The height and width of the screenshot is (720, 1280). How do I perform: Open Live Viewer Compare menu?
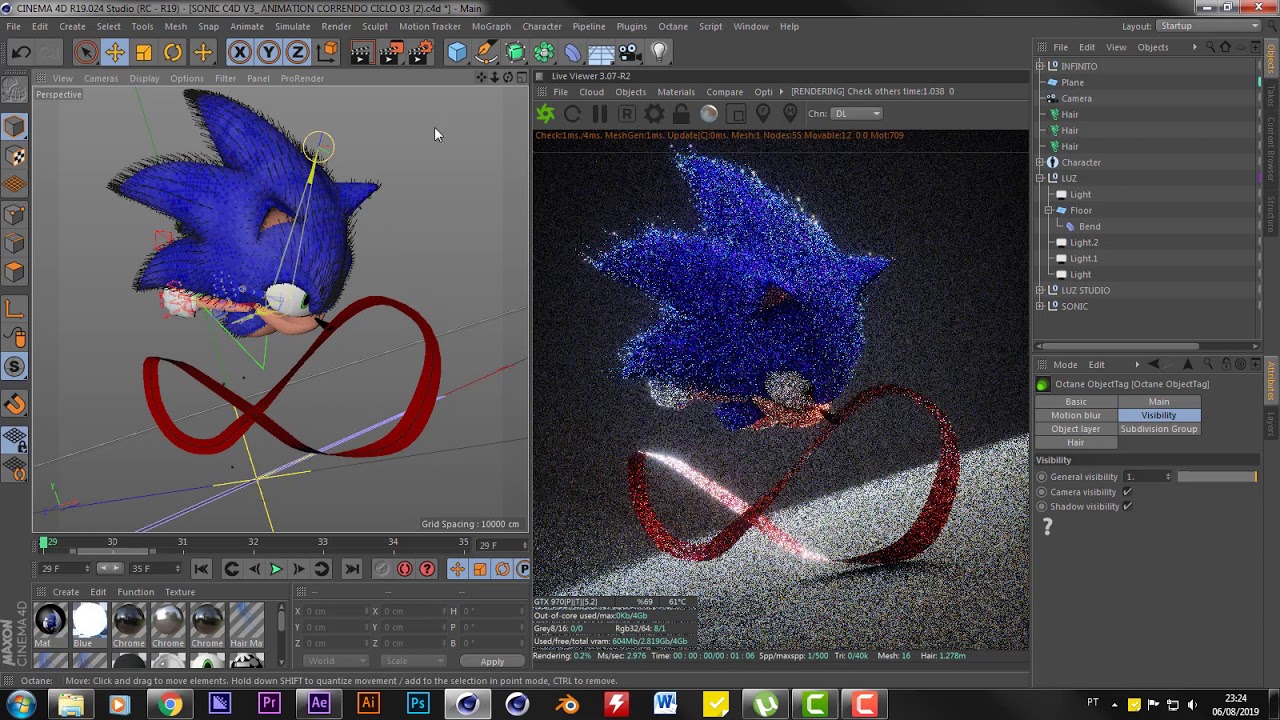pyautogui.click(x=725, y=92)
